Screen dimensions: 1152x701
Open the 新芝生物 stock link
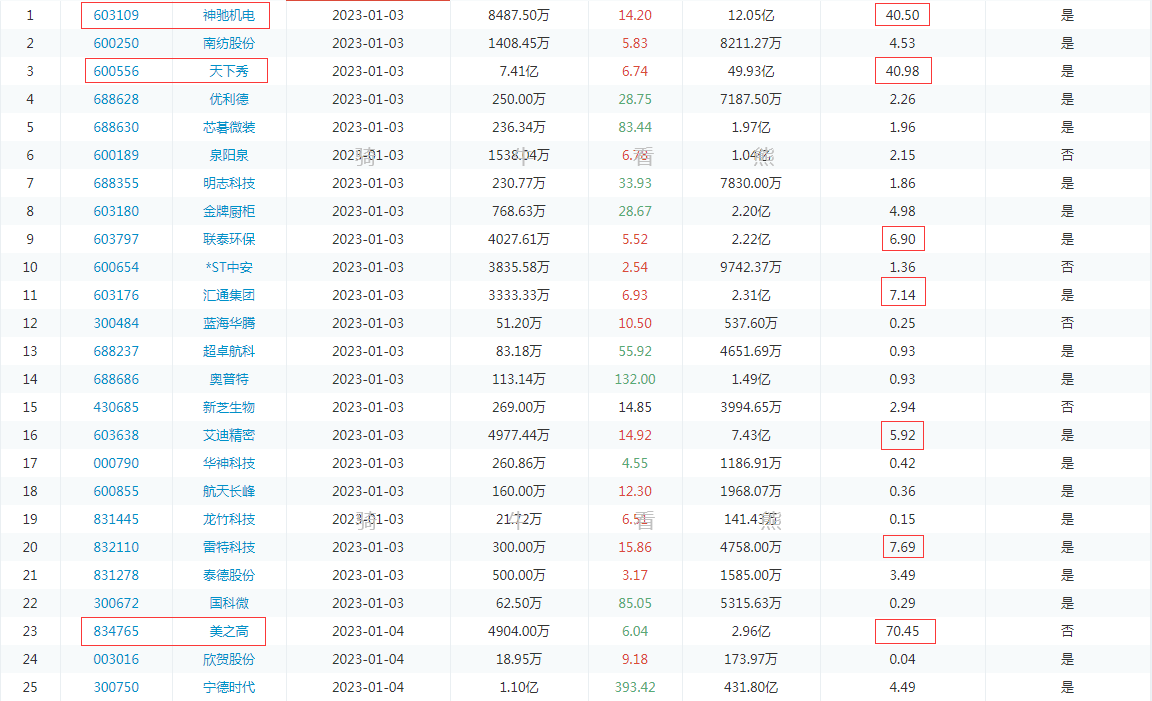click(x=228, y=407)
